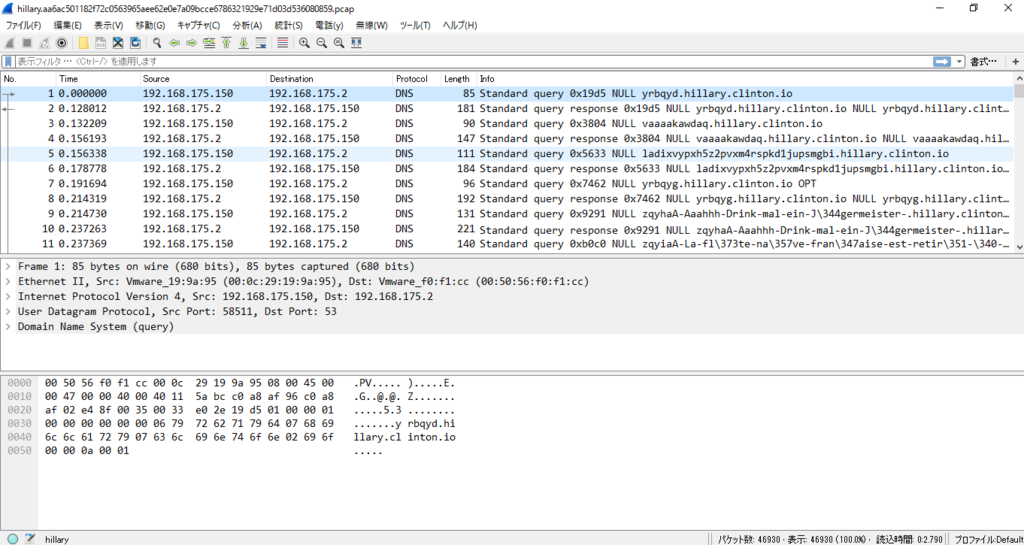
Task: Click the find packet magnifier icon
Action: pos(157,43)
